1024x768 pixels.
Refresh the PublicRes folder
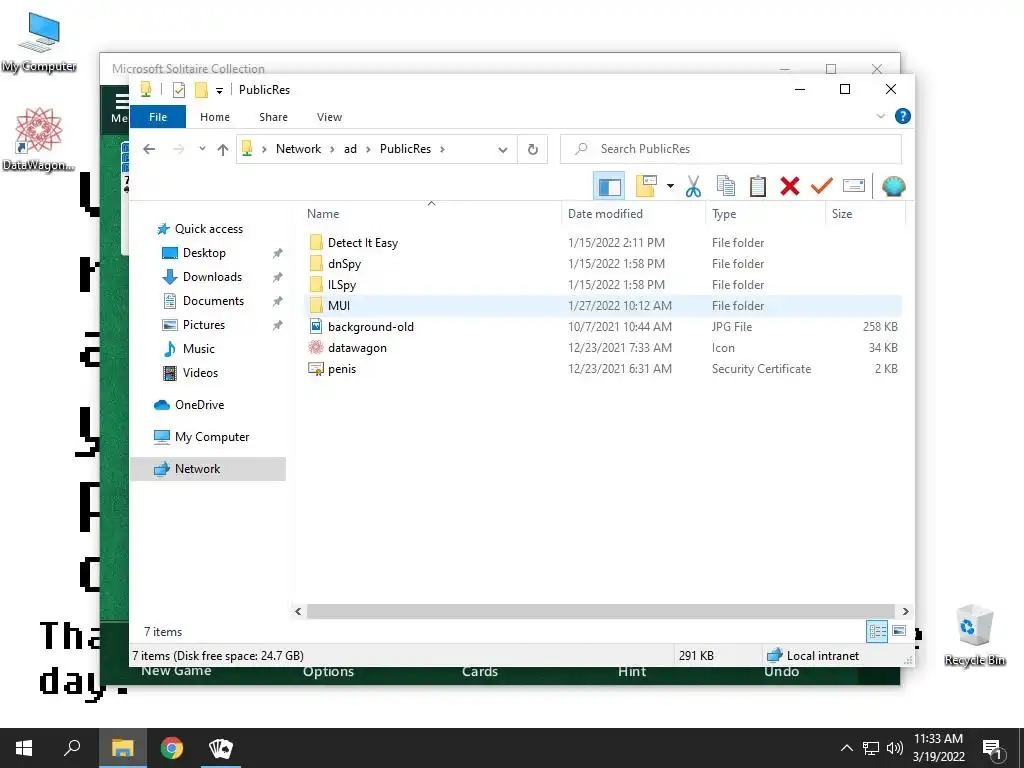click(532, 150)
